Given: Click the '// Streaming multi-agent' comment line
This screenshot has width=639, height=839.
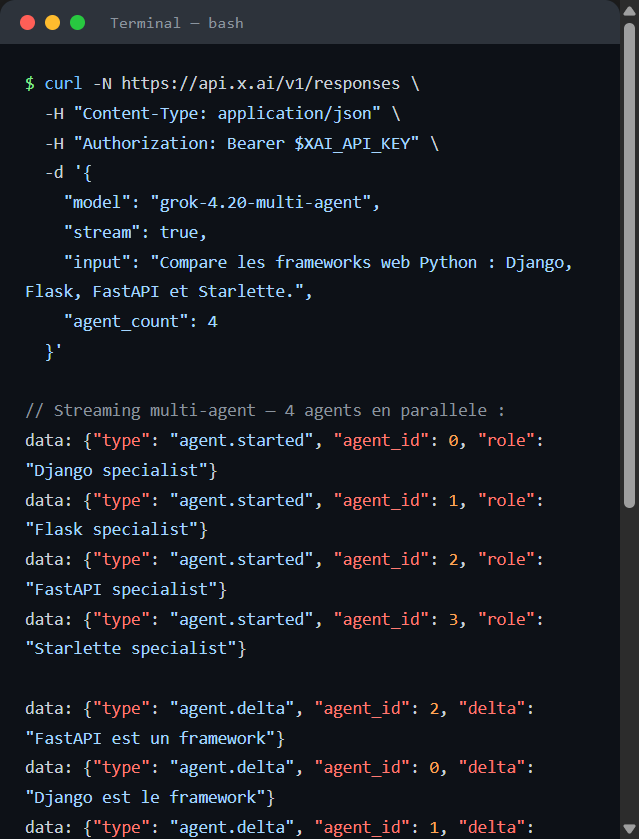Looking at the screenshot, I should (x=265, y=411).
